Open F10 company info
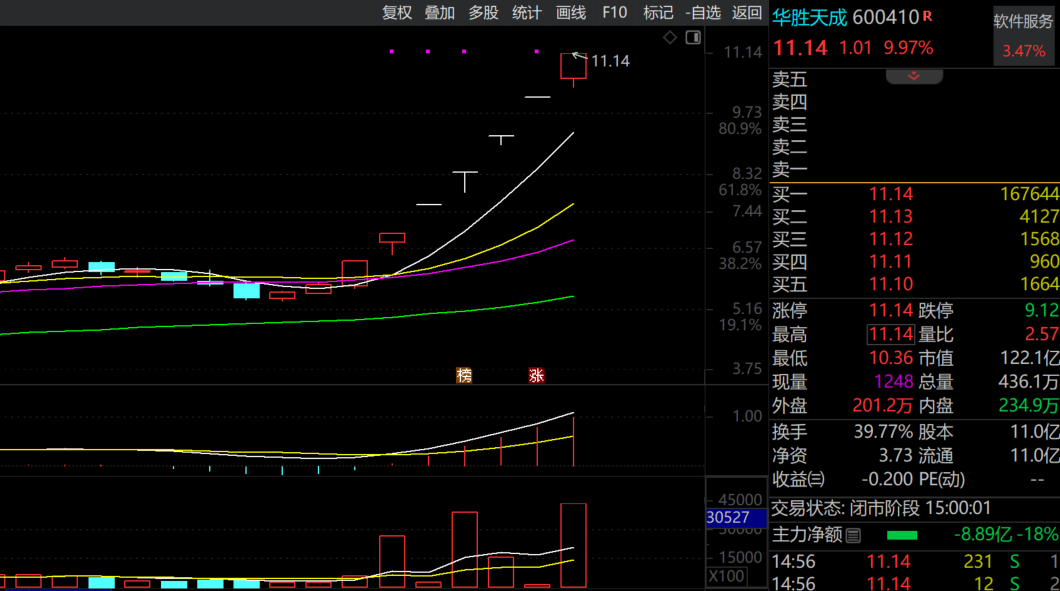Image resolution: width=1060 pixels, height=591 pixels. tap(615, 13)
